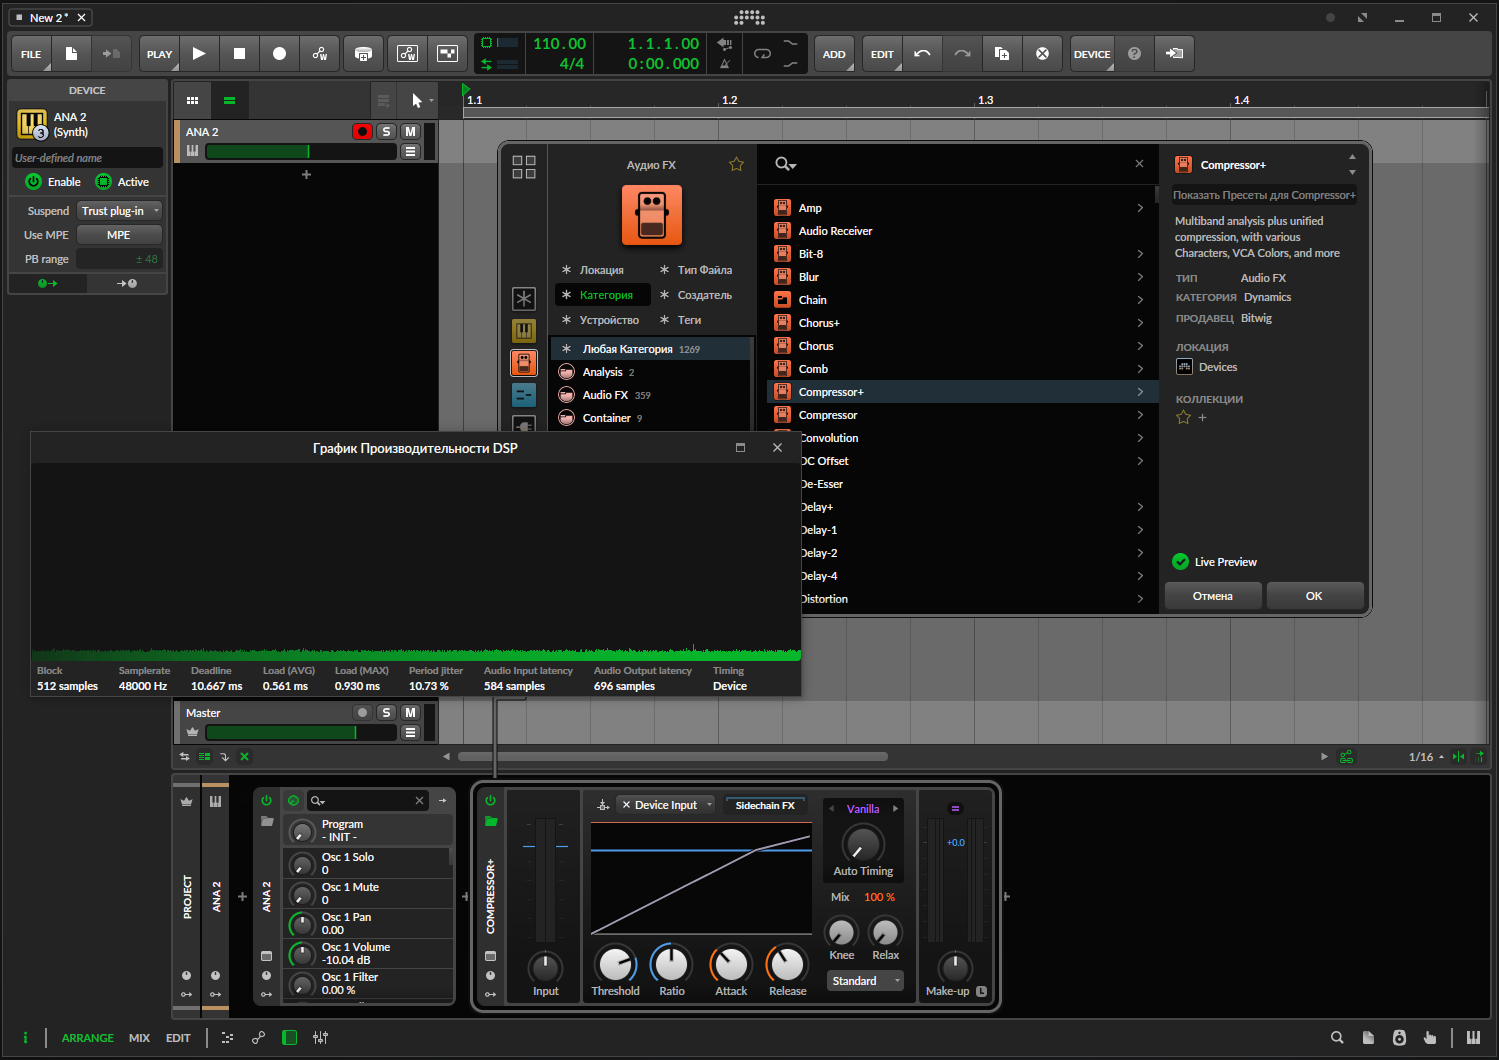
Task: Toggle Live Preview checkbox
Action: click(1181, 562)
